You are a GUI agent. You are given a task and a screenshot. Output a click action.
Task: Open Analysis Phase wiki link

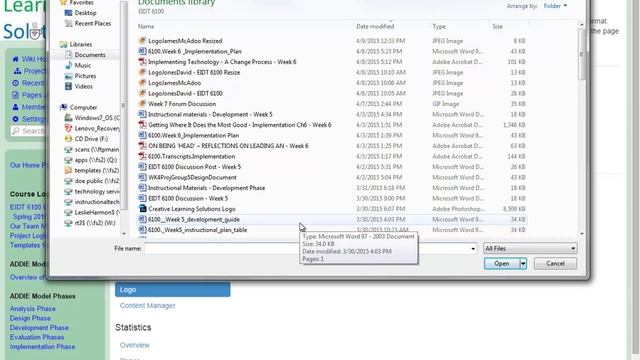32,309
